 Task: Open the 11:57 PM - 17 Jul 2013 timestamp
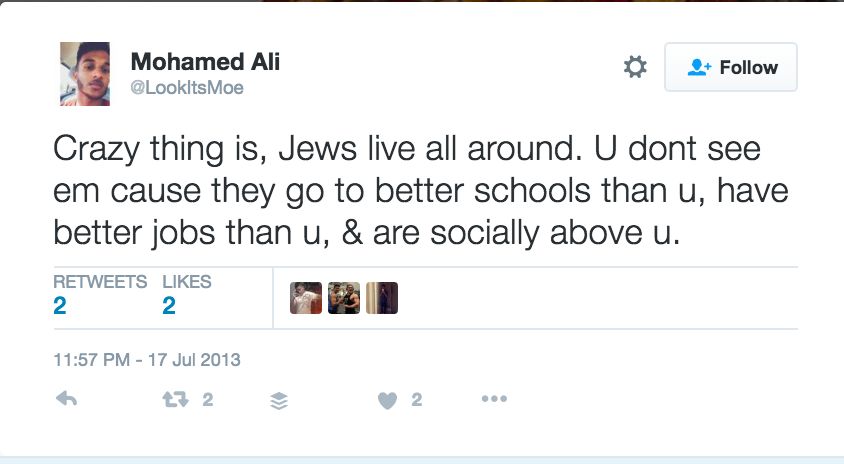pos(146,359)
